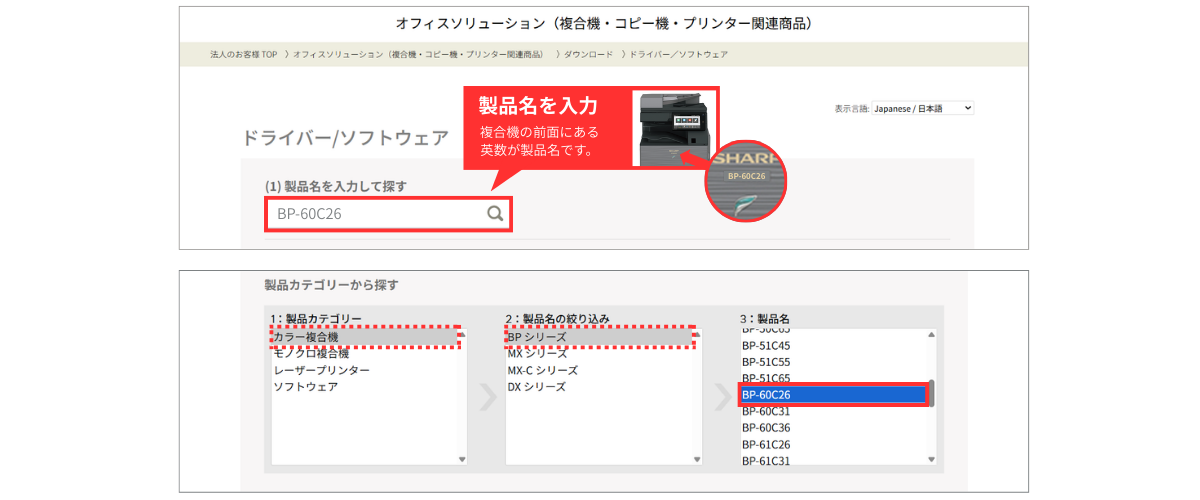The height and width of the screenshot is (500, 1200).
Task: Select MX-C シリーズ in series list
Action: (x=544, y=370)
